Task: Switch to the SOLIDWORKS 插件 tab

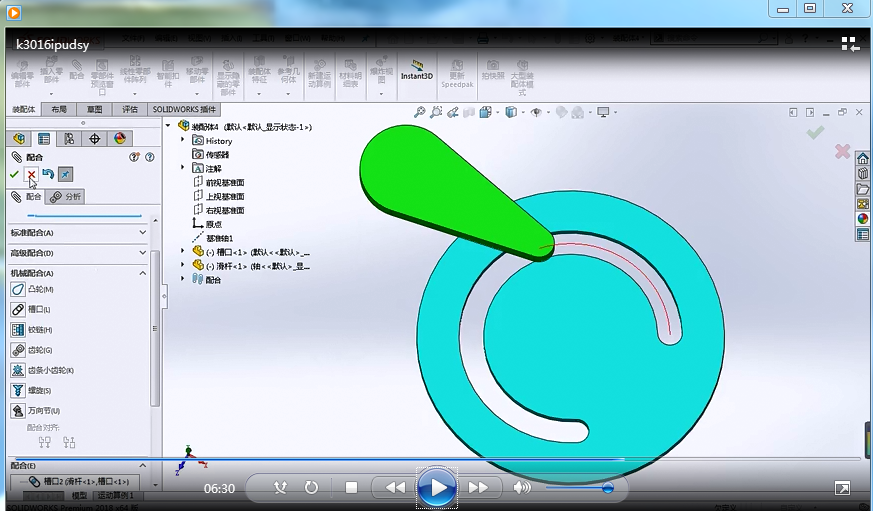Action: click(183, 109)
